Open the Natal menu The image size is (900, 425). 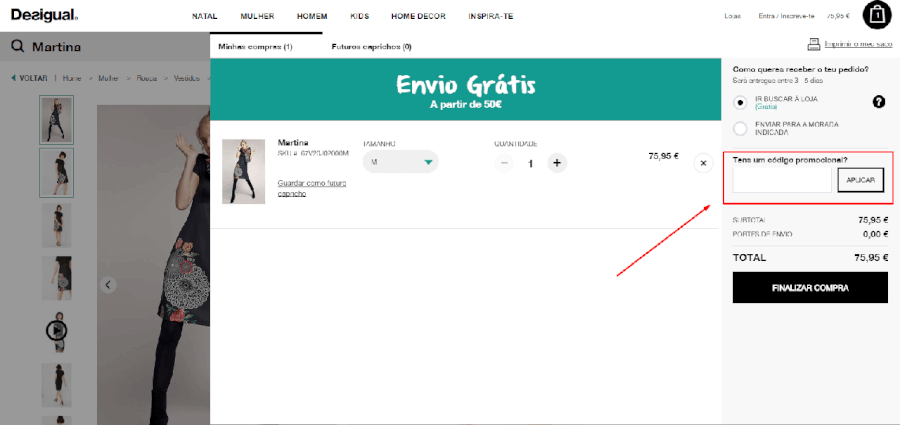click(x=204, y=16)
